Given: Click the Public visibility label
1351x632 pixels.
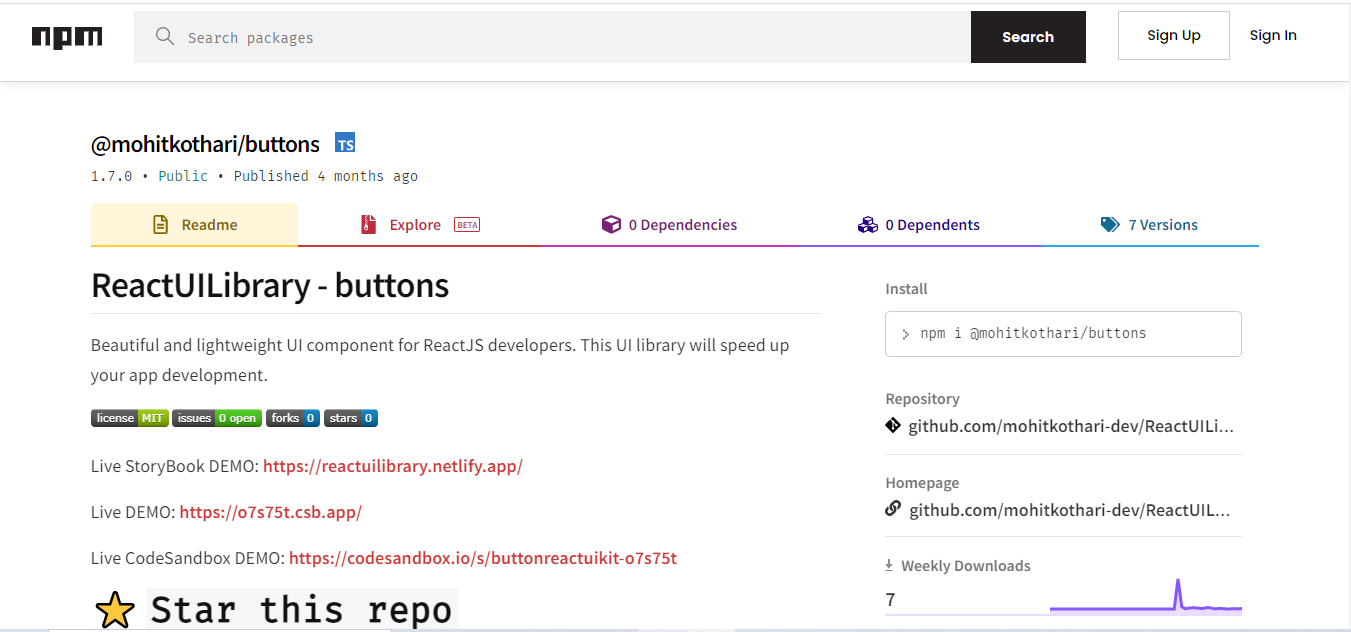Looking at the screenshot, I should [183, 176].
